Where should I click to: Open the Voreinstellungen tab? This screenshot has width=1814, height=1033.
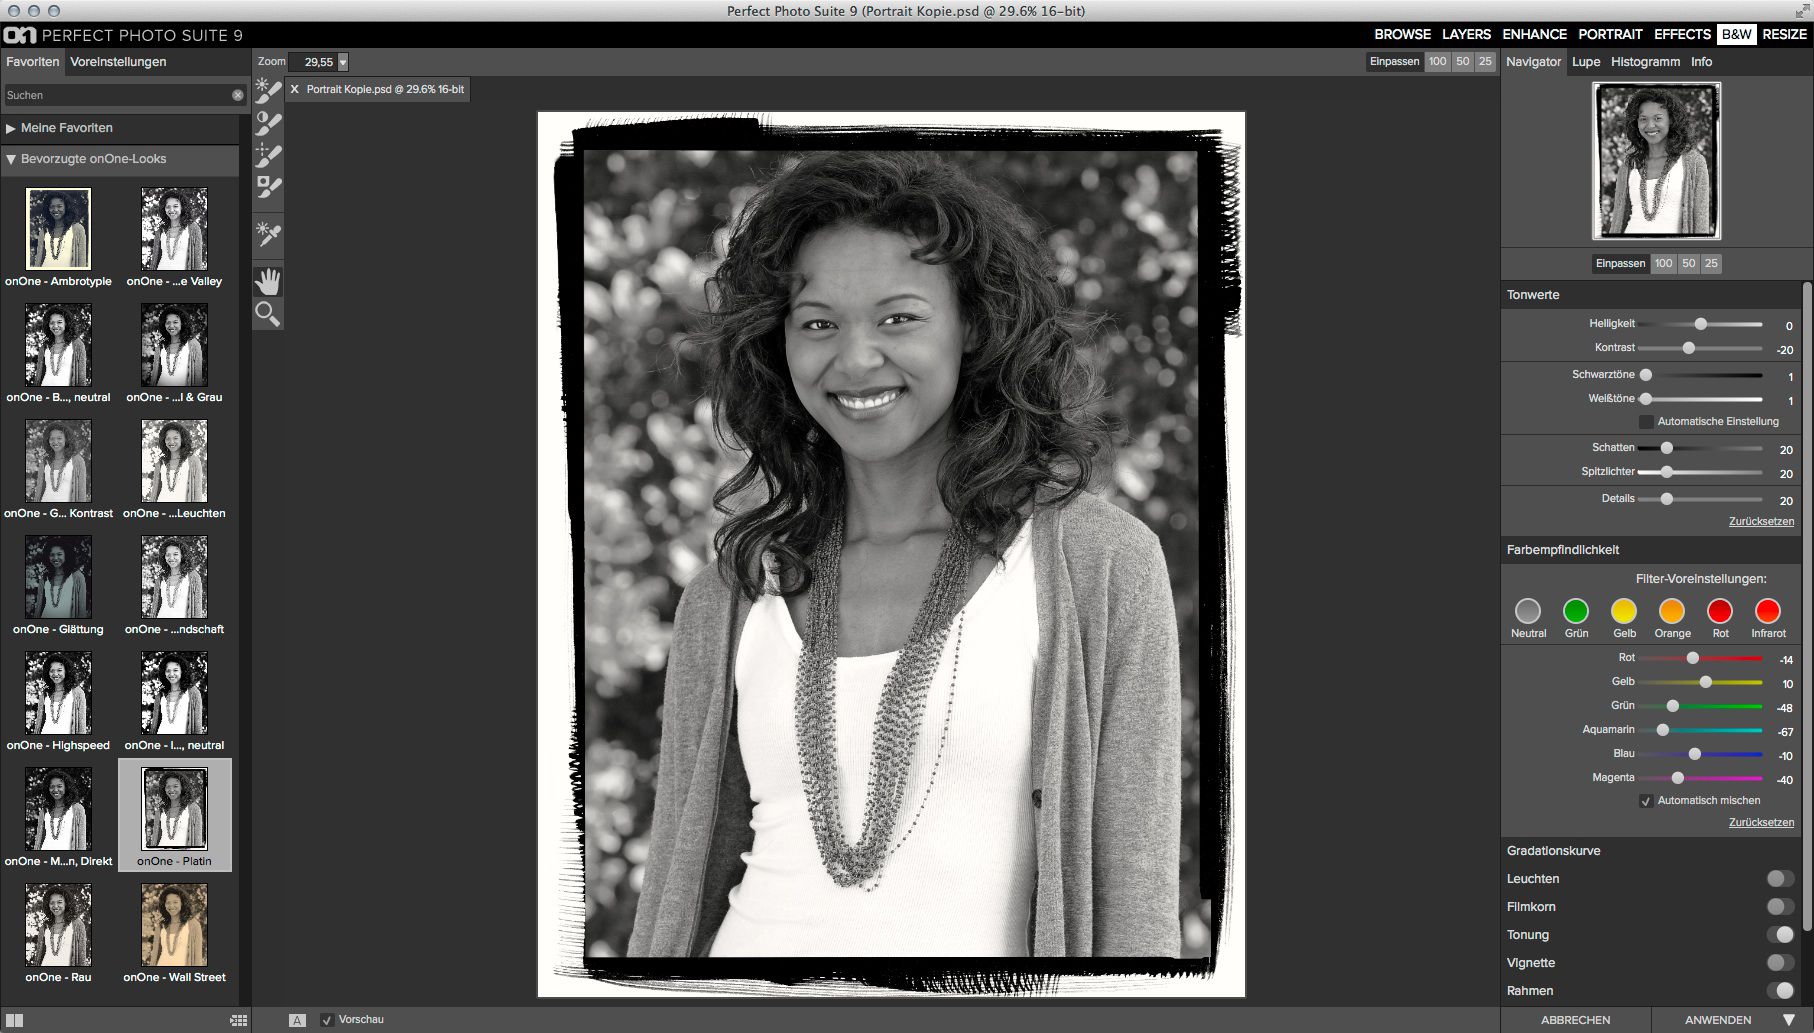(x=118, y=62)
